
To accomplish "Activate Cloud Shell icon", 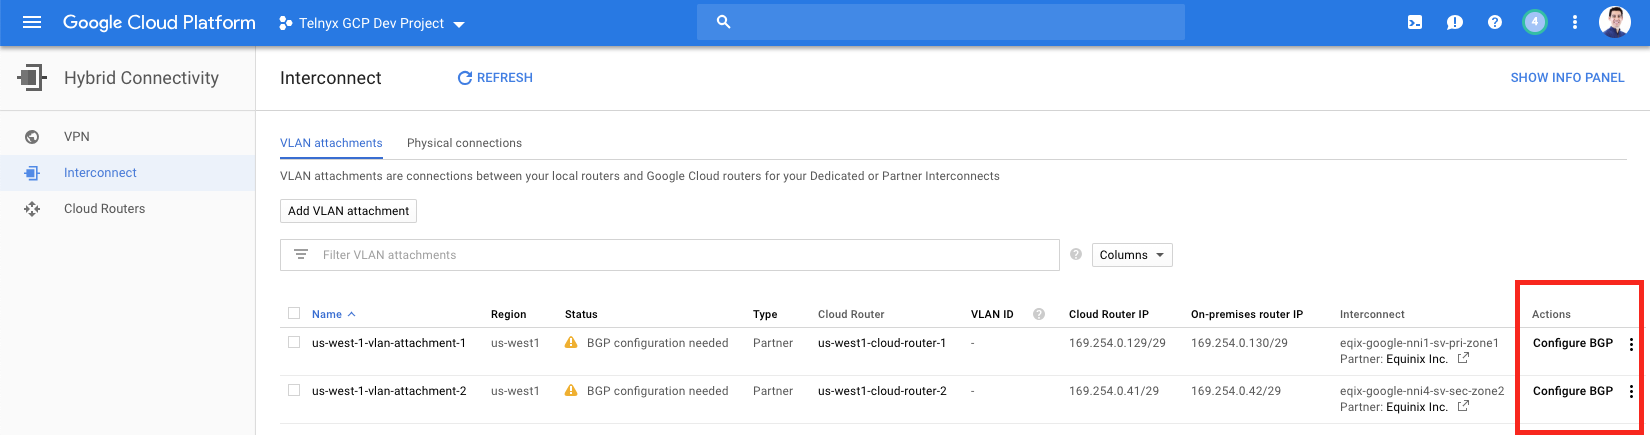I will 1415,22.
